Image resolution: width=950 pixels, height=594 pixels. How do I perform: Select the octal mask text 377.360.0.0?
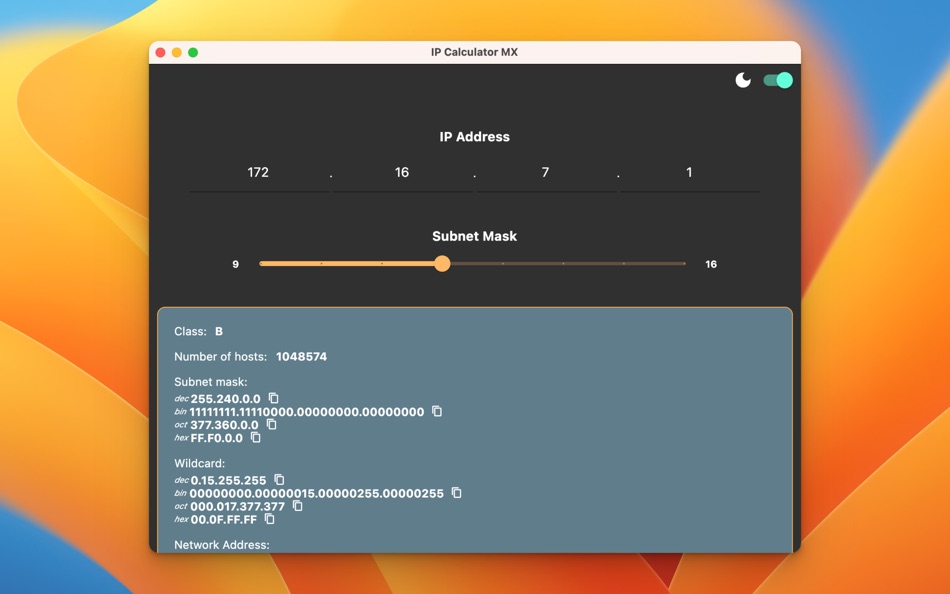(x=224, y=425)
